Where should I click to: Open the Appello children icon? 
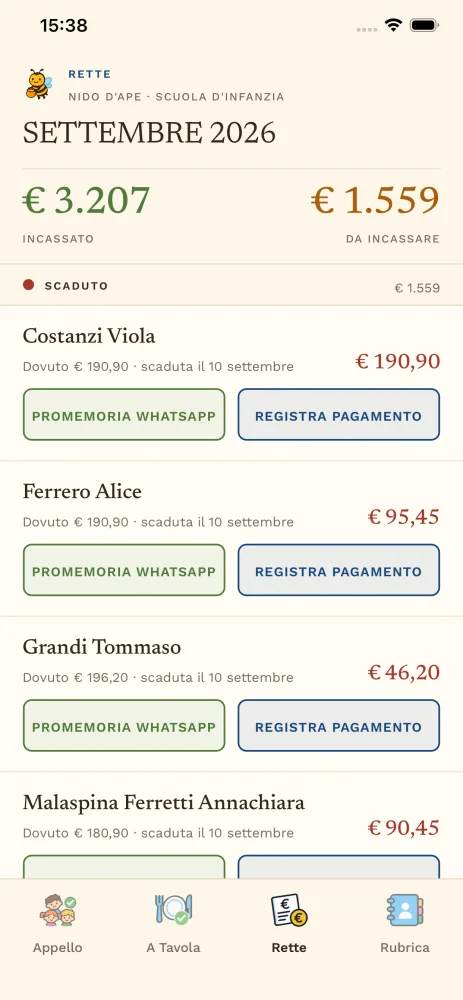tap(58, 910)
